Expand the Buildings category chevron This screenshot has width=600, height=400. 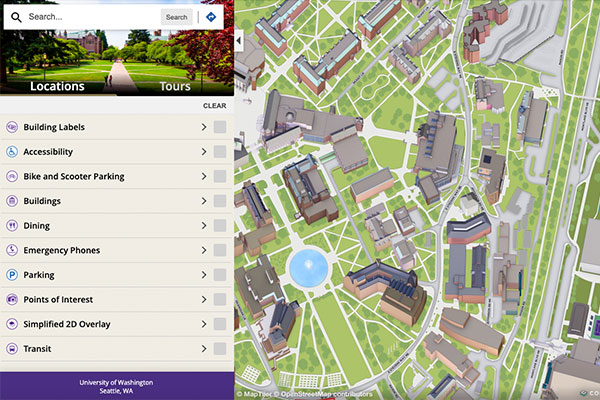[203, 201]
